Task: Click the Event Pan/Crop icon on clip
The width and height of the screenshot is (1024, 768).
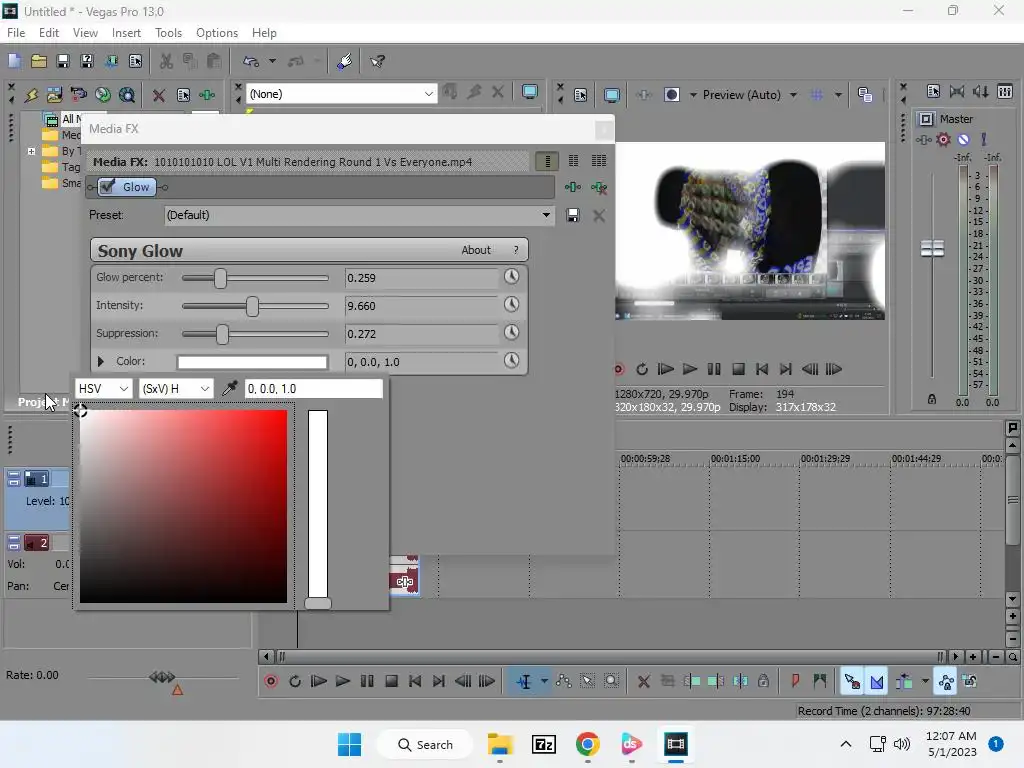Action: 404,581
